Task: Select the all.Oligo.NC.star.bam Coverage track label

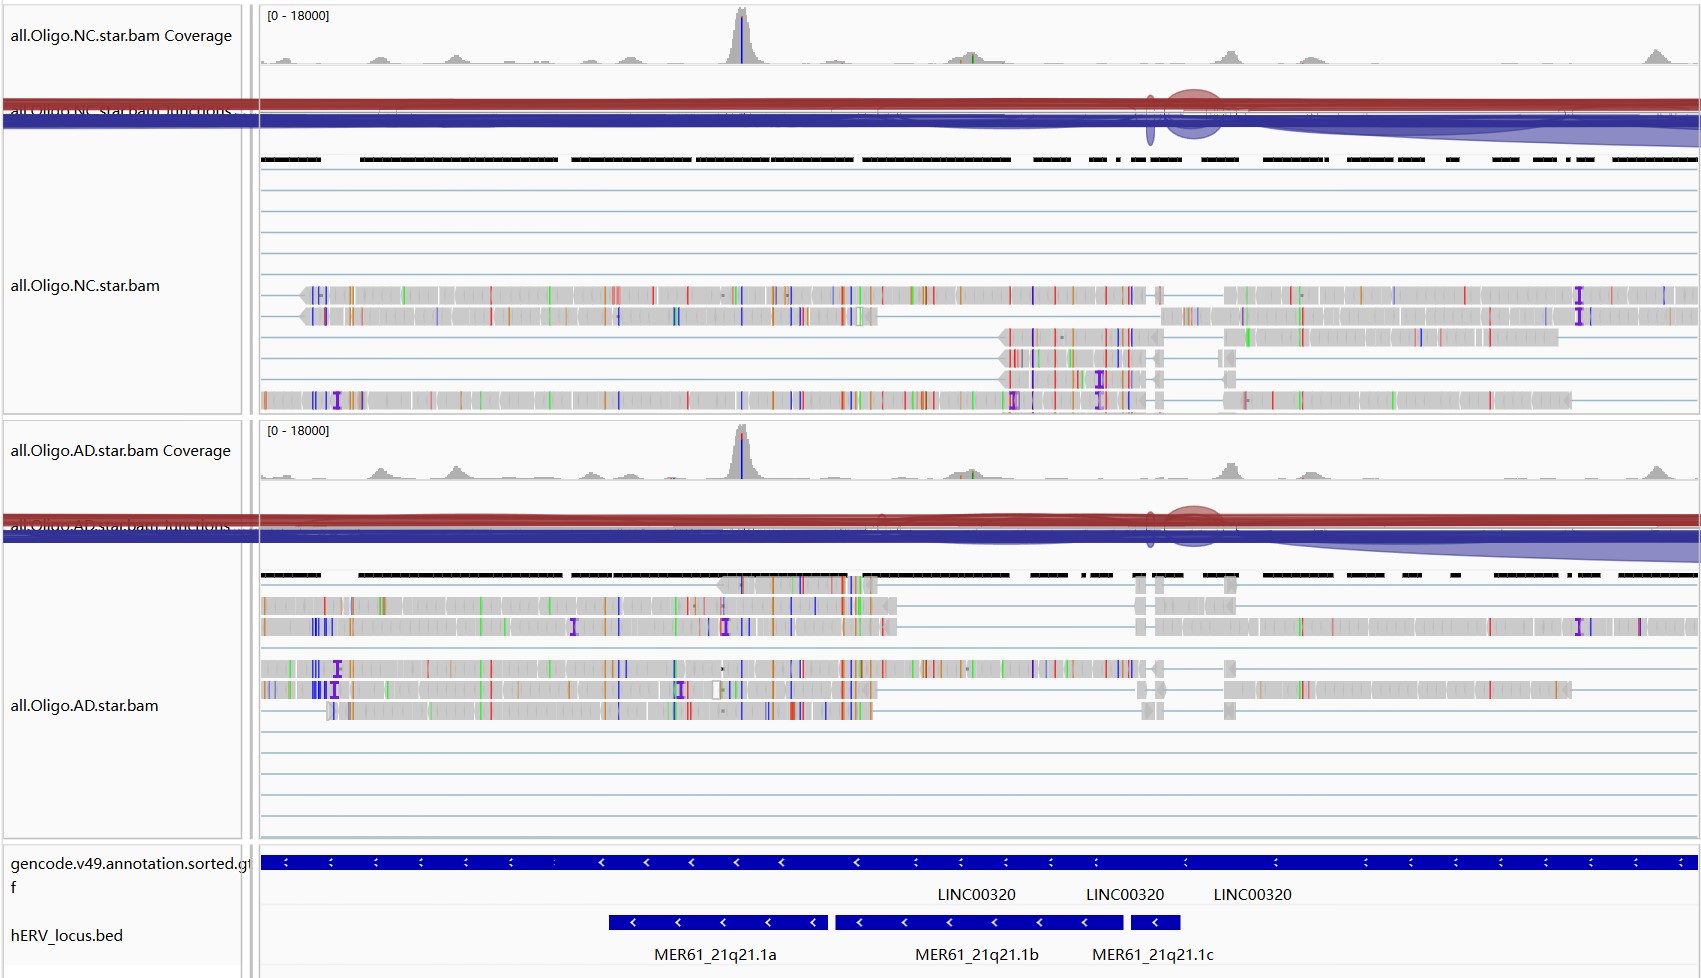Action: click(x=121, y=36)
